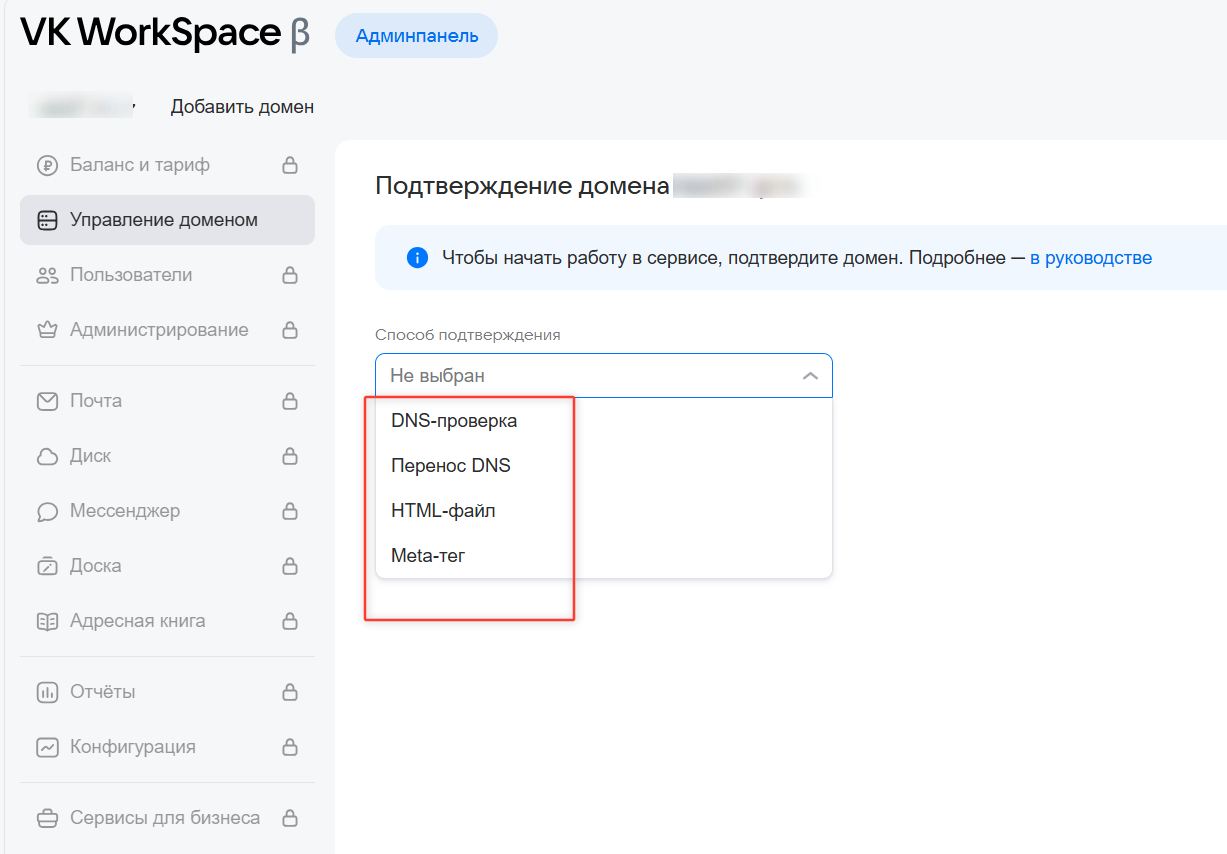Open the Админпанель button
Image resolution: width=1227 pixels, height=854 pixels.
coord(416,36)
